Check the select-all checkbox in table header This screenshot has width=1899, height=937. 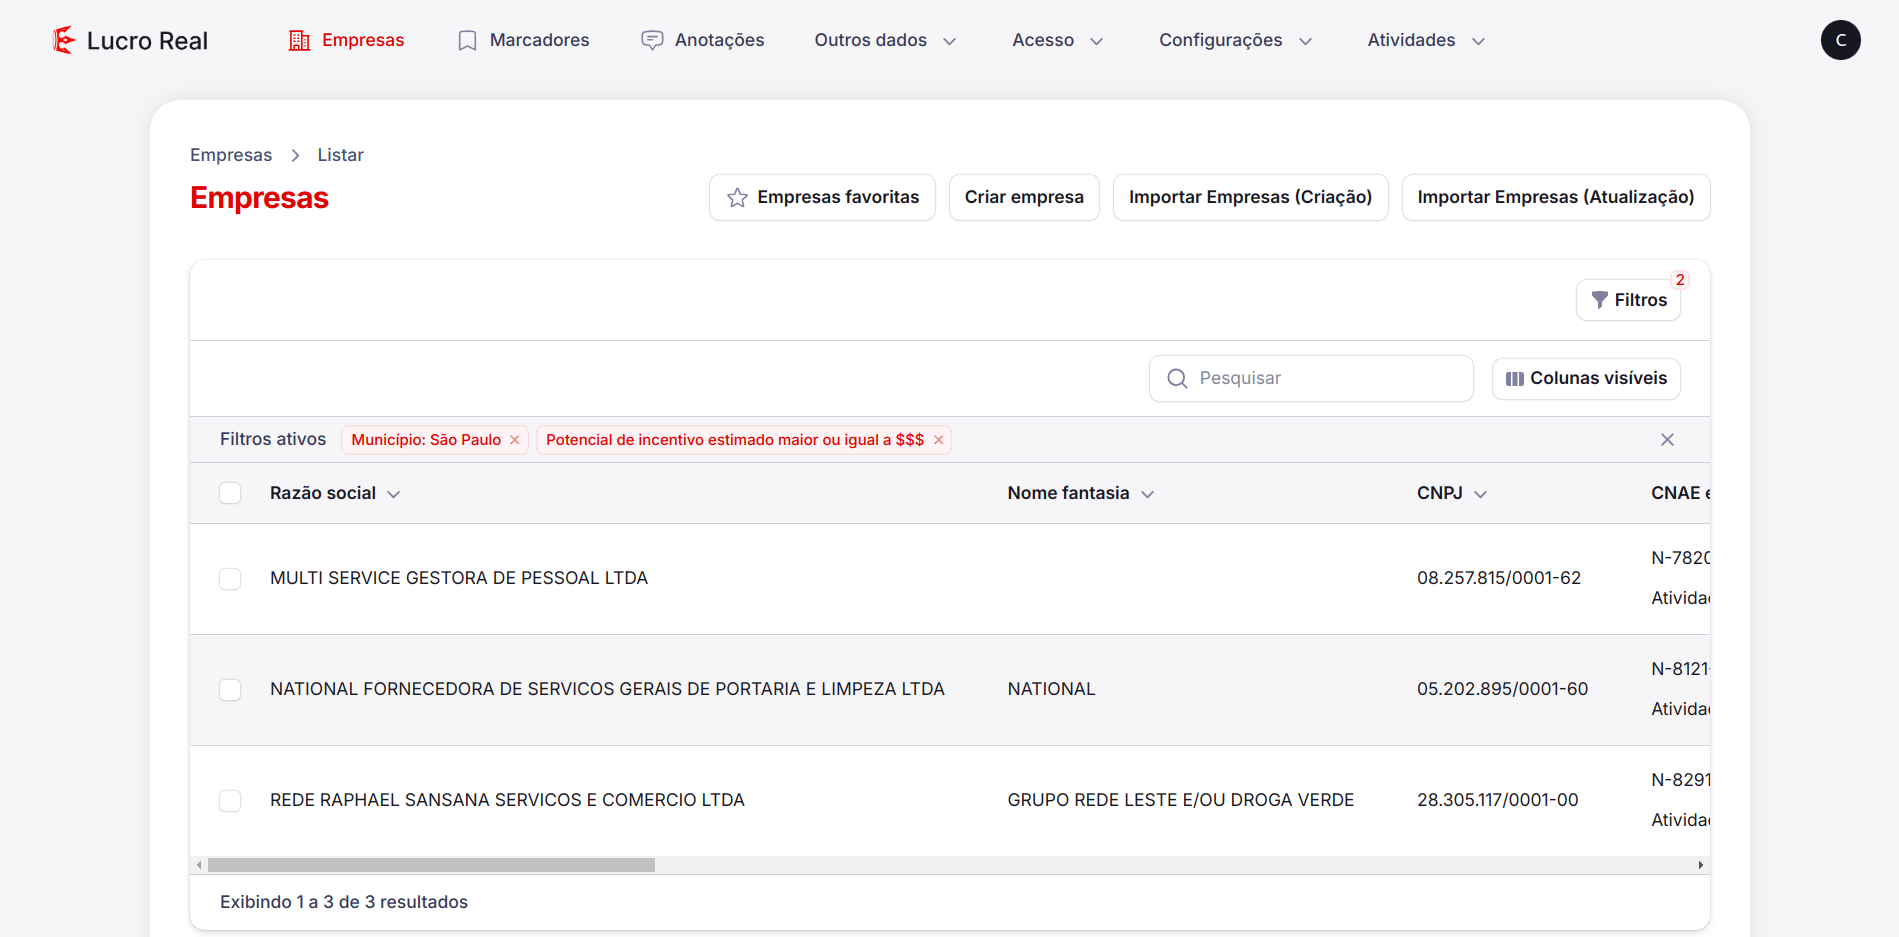click(230, 493)
